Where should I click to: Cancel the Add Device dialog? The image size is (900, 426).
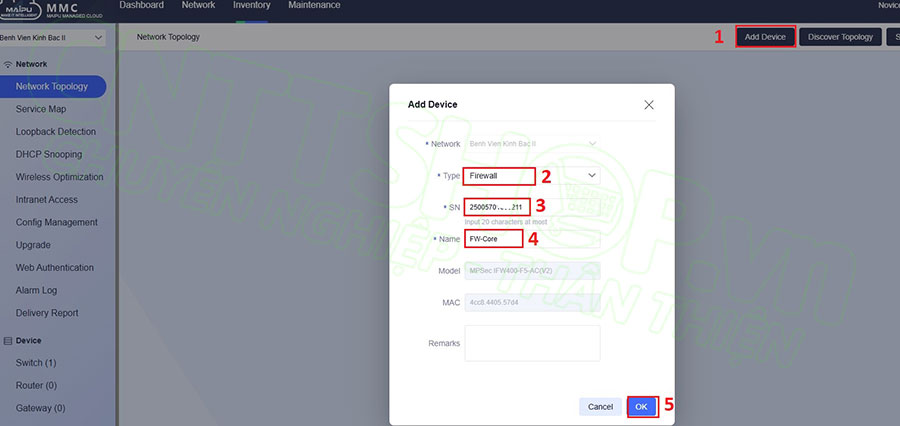tap(600, 406)
